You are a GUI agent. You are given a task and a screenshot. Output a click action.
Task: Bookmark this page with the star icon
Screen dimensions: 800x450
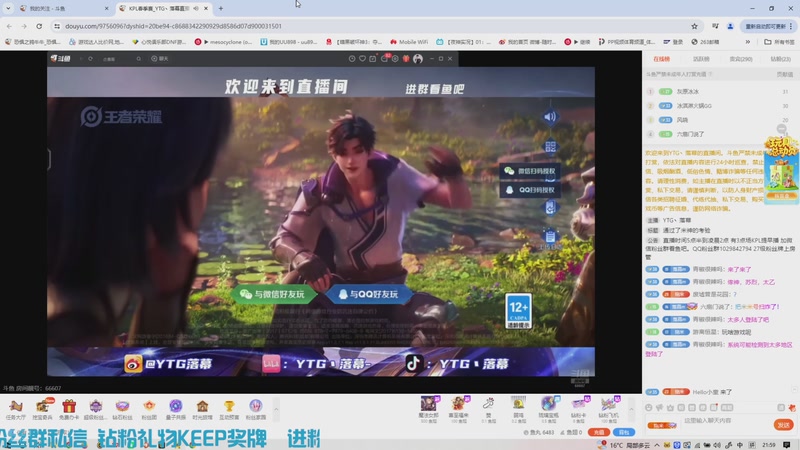pos(694,26)
